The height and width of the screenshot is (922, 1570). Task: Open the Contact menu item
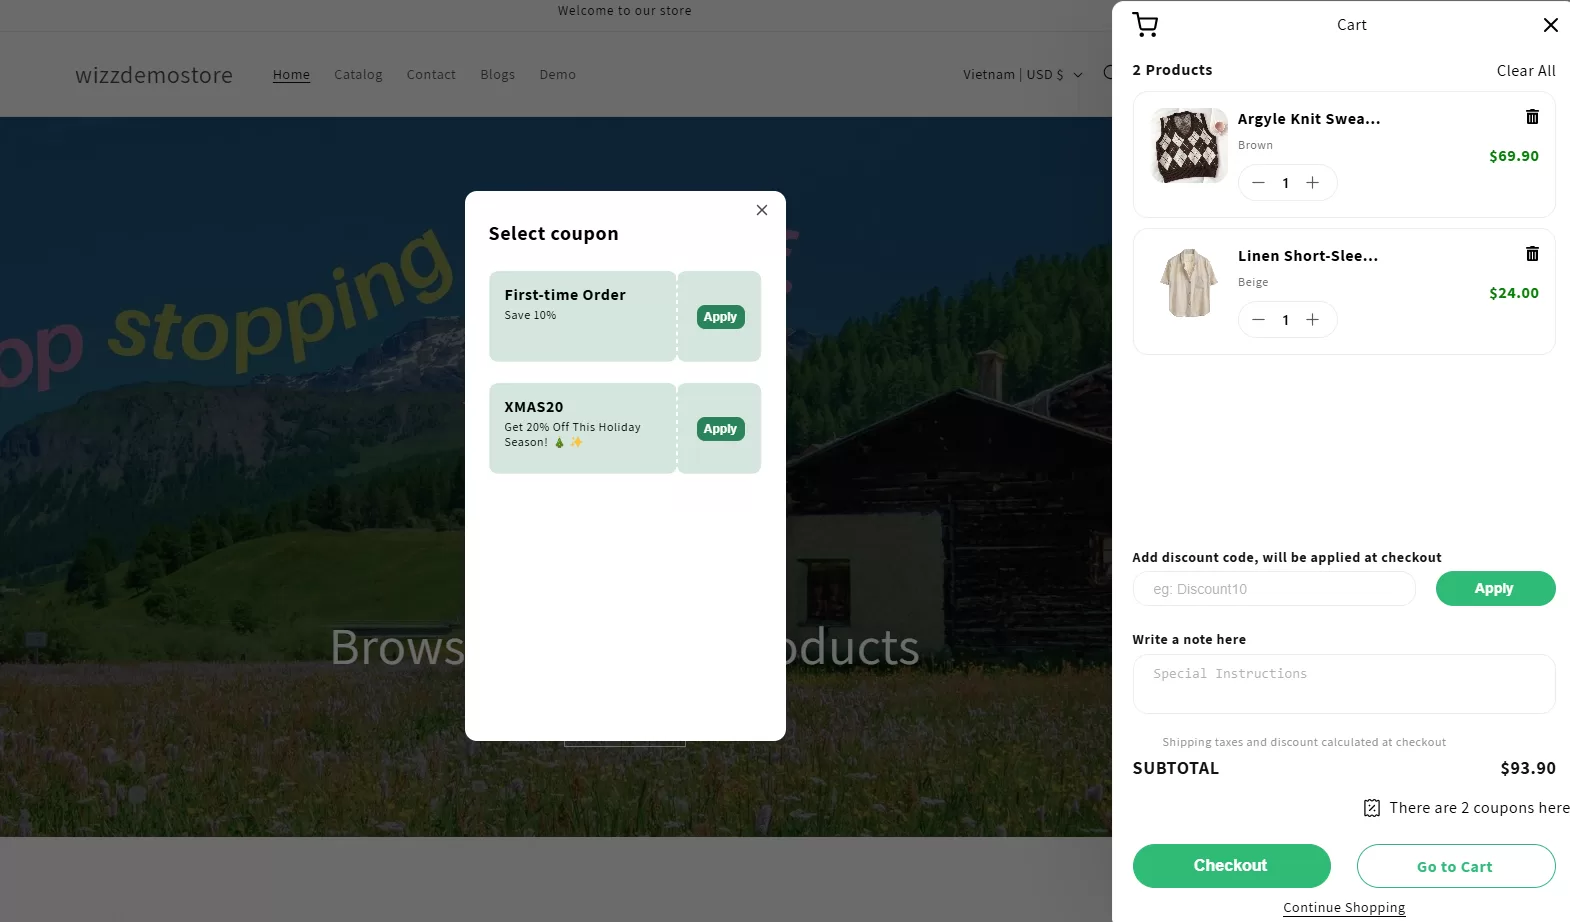pyautogui.click(x=431, y=75)
